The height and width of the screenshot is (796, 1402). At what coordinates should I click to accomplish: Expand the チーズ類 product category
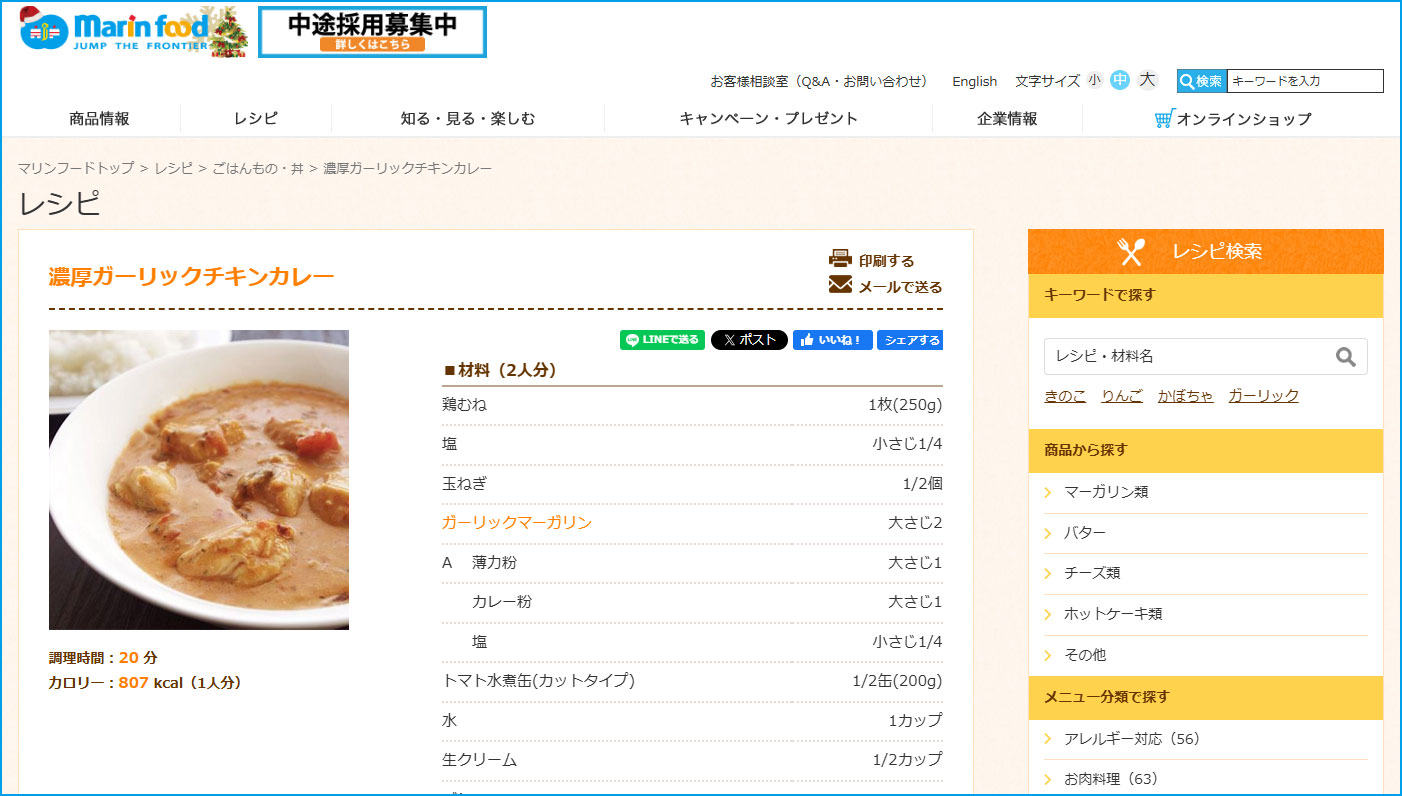pos(1092,573)
